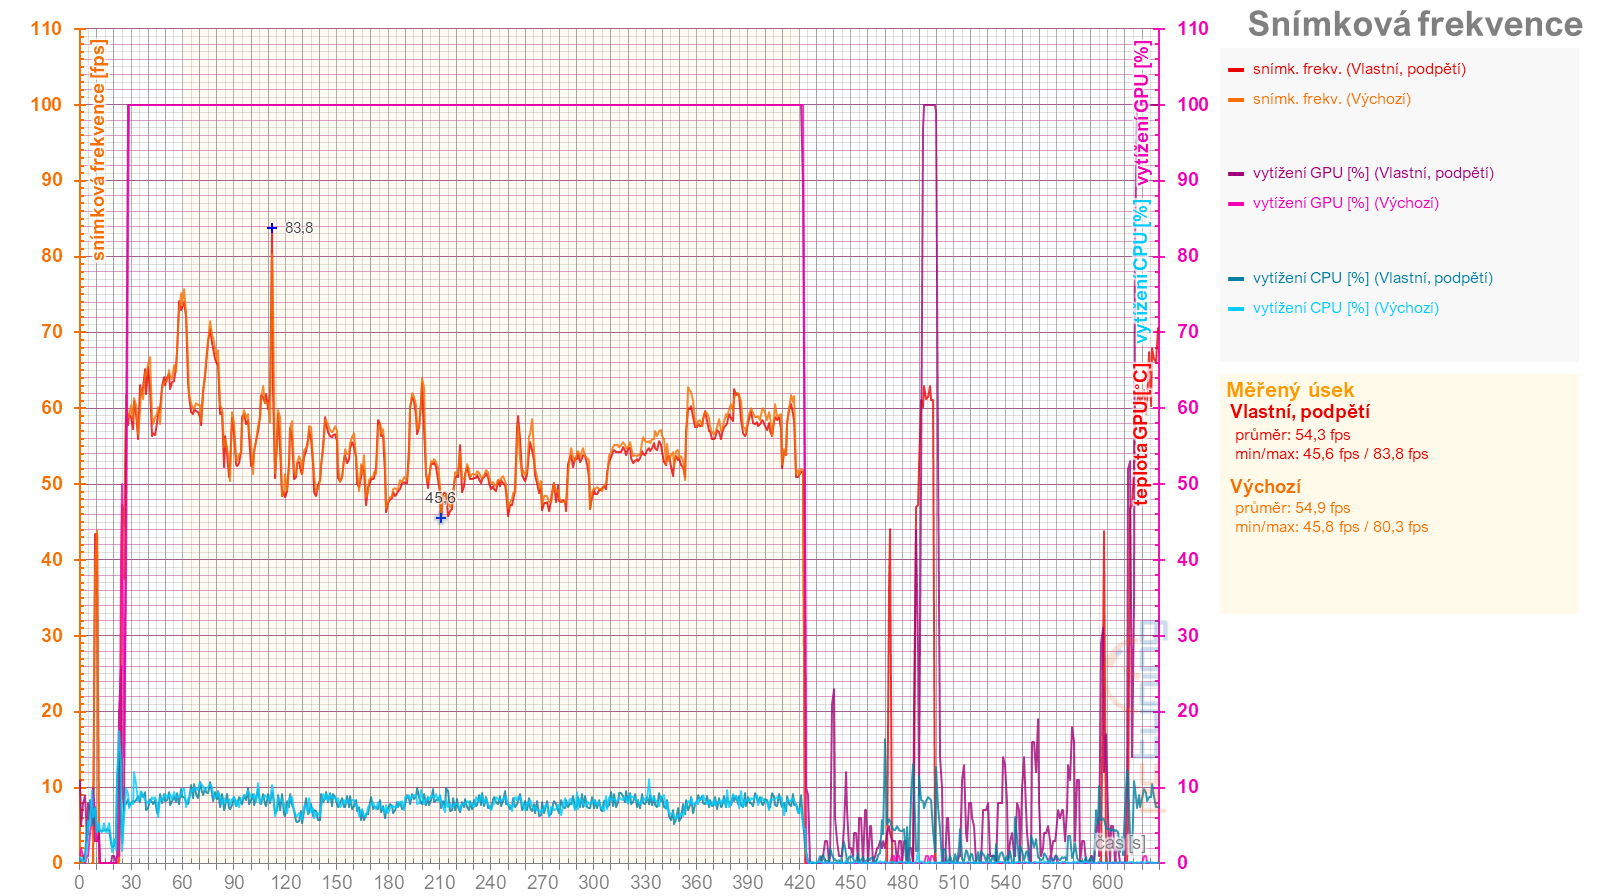The width and height of the screenshot is (1599, 896).
Task: Click the "45,6" minimum data label
Action: pos(440,498)
